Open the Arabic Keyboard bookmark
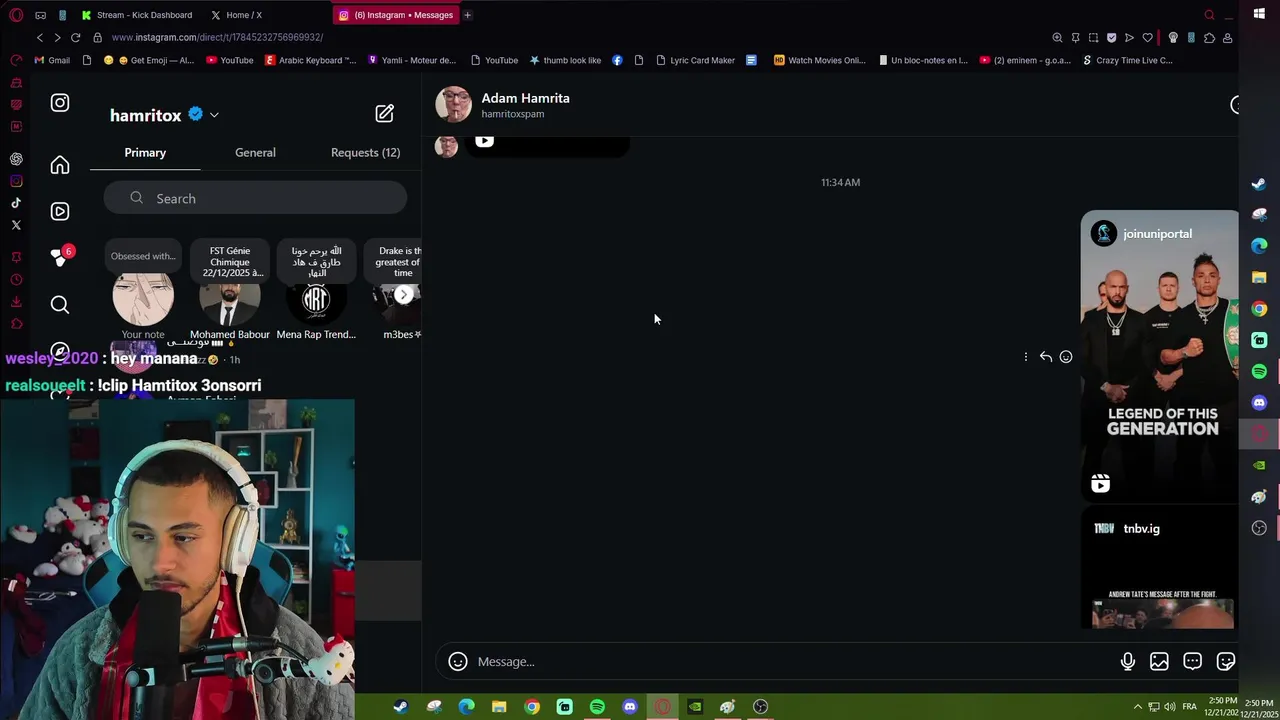Screen dimensions: 1280x720 [310, 60]
